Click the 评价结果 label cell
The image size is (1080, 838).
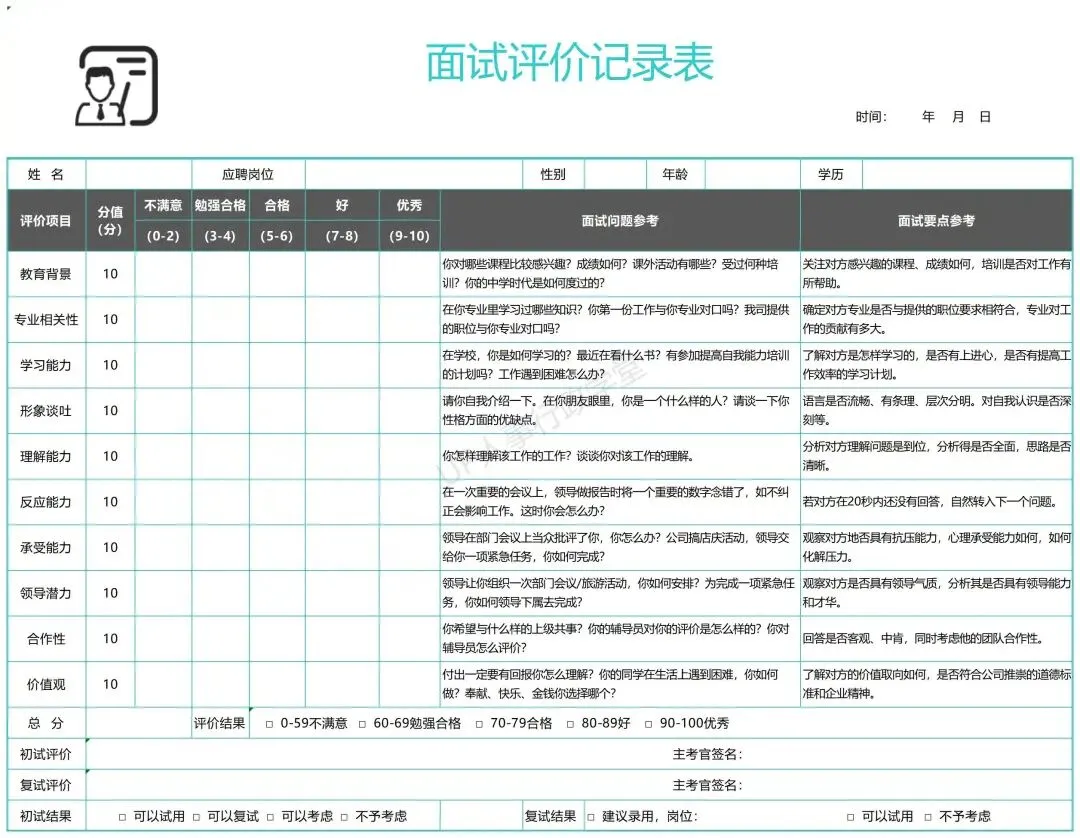point(220,723)
